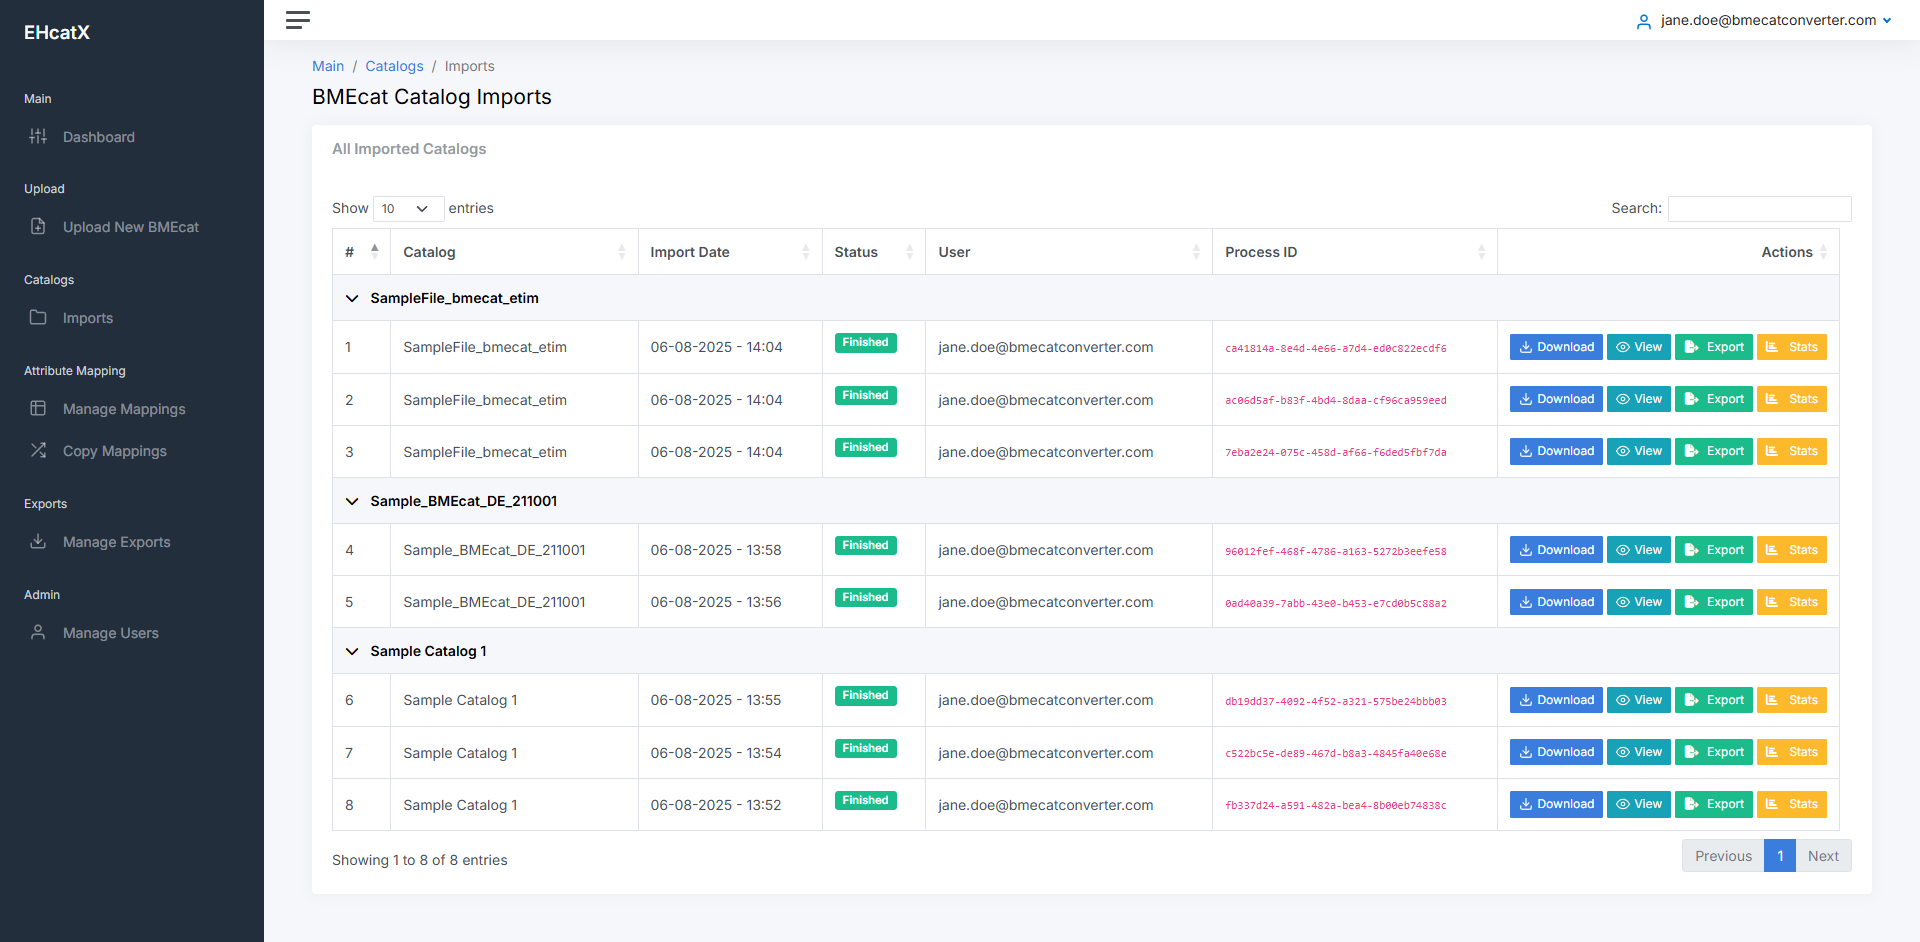Sort table by Import Date column

[730, 252]
